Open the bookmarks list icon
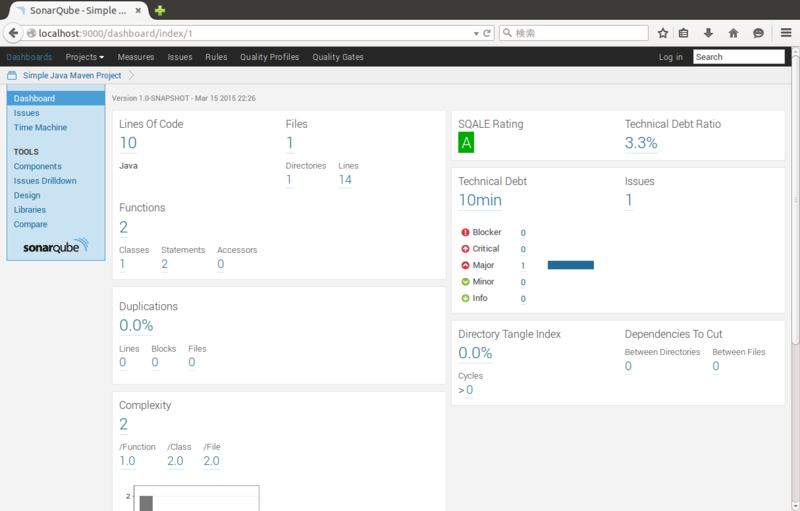This screenshot has height=511, width=800. coord(684,33)
